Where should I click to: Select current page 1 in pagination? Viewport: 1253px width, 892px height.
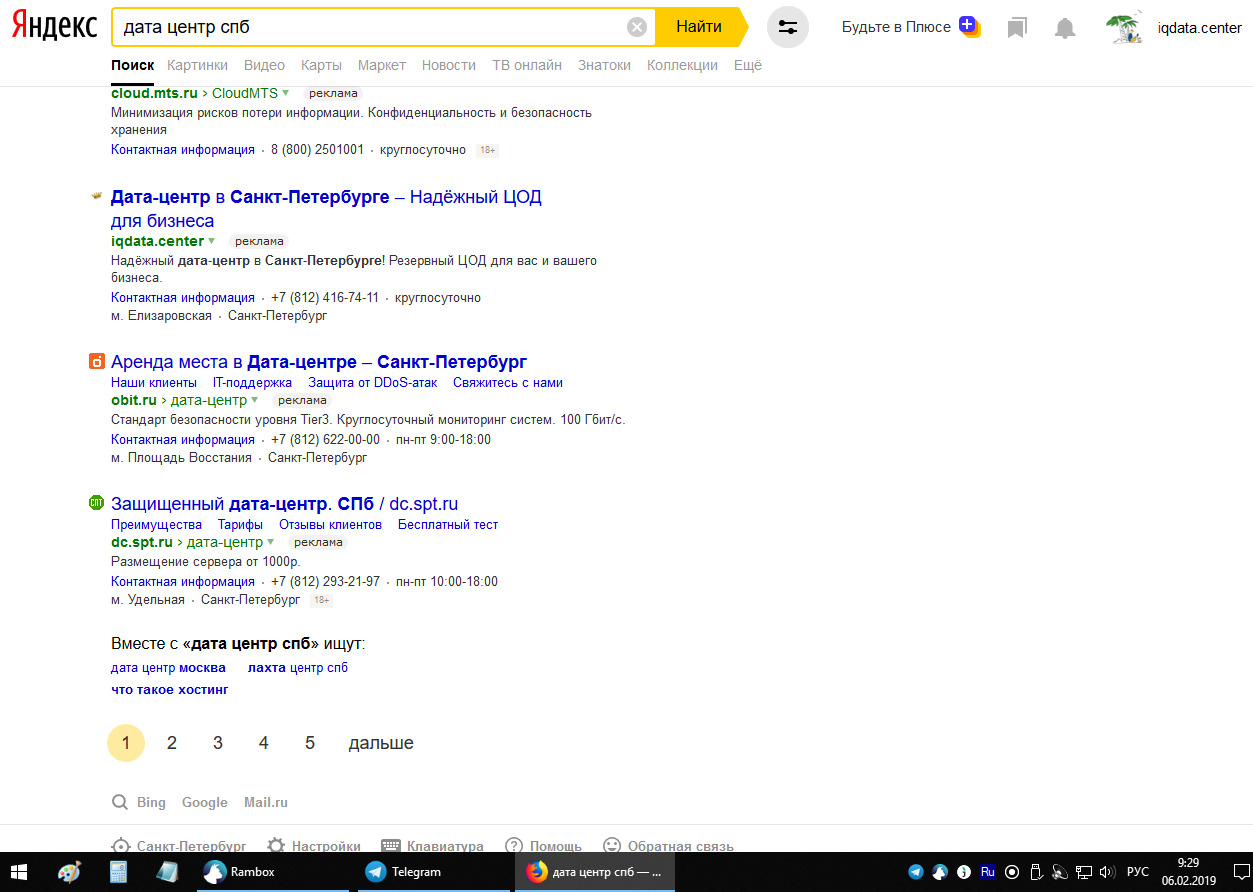coord(126,743)
